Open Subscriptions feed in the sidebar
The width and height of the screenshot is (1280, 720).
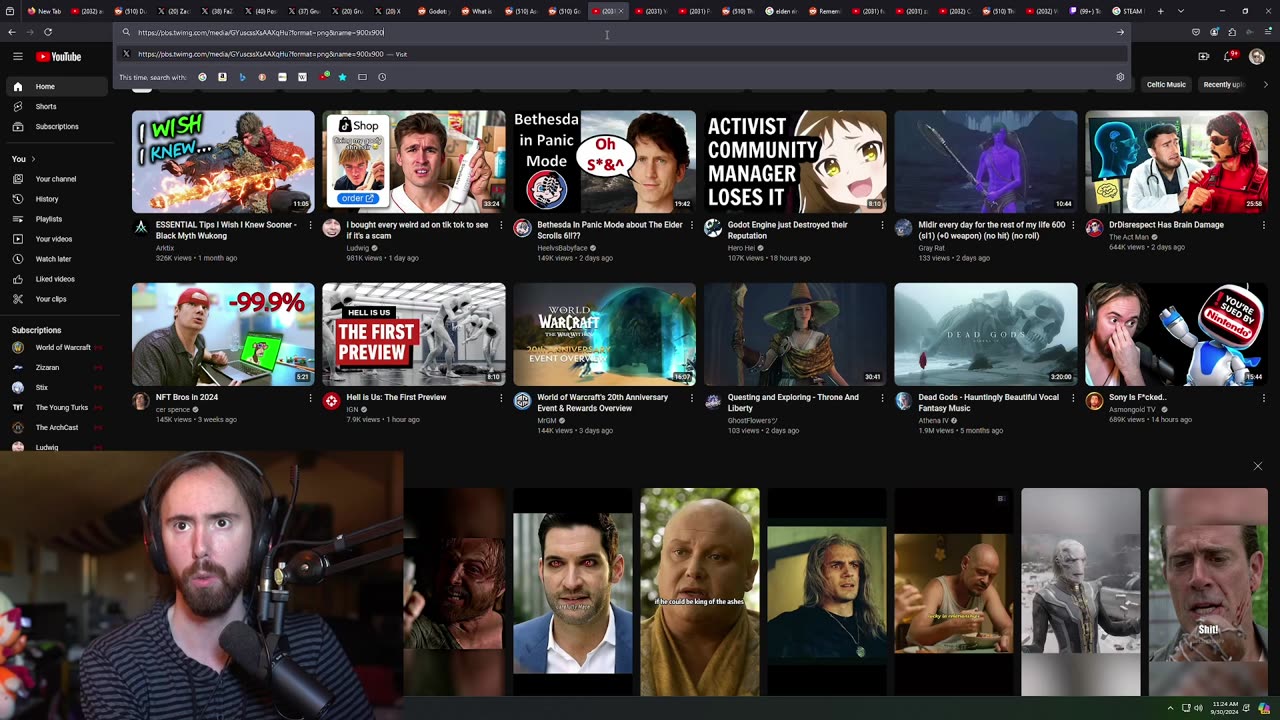click(x=57, y=126)
